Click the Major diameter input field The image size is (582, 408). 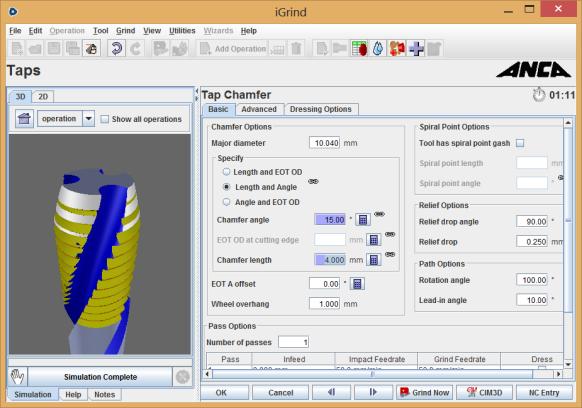pos(324,143)
